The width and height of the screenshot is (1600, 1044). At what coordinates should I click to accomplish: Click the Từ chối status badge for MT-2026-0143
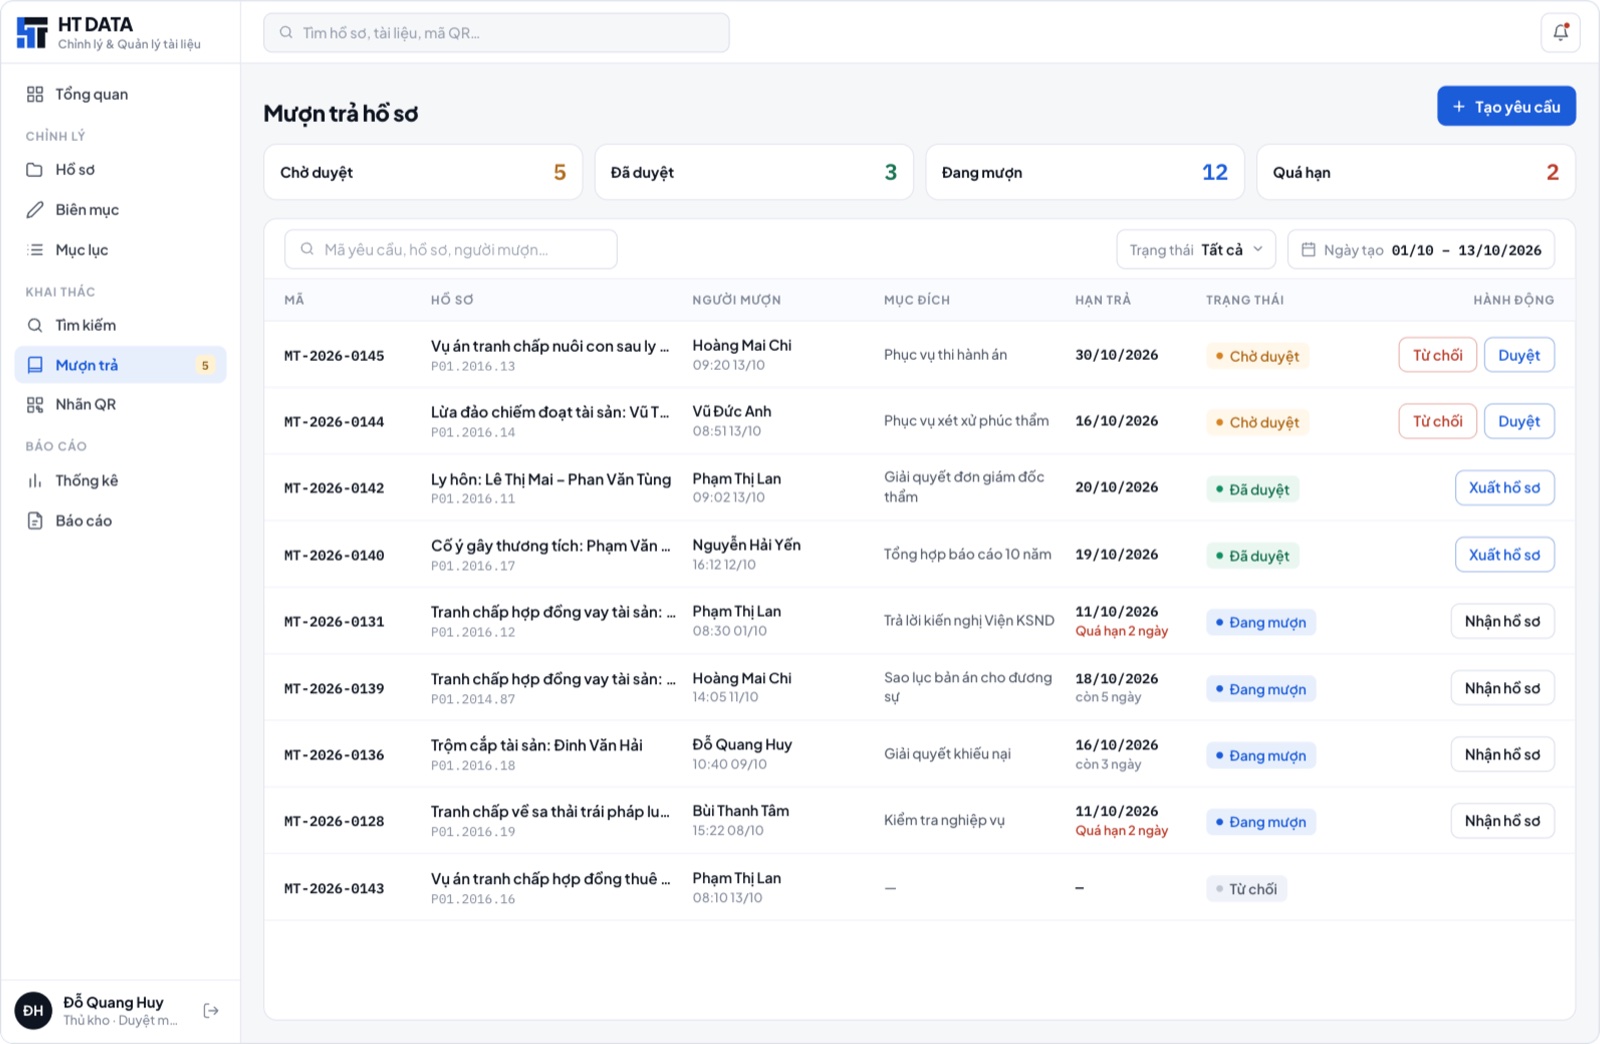[x=1246, y=889]
